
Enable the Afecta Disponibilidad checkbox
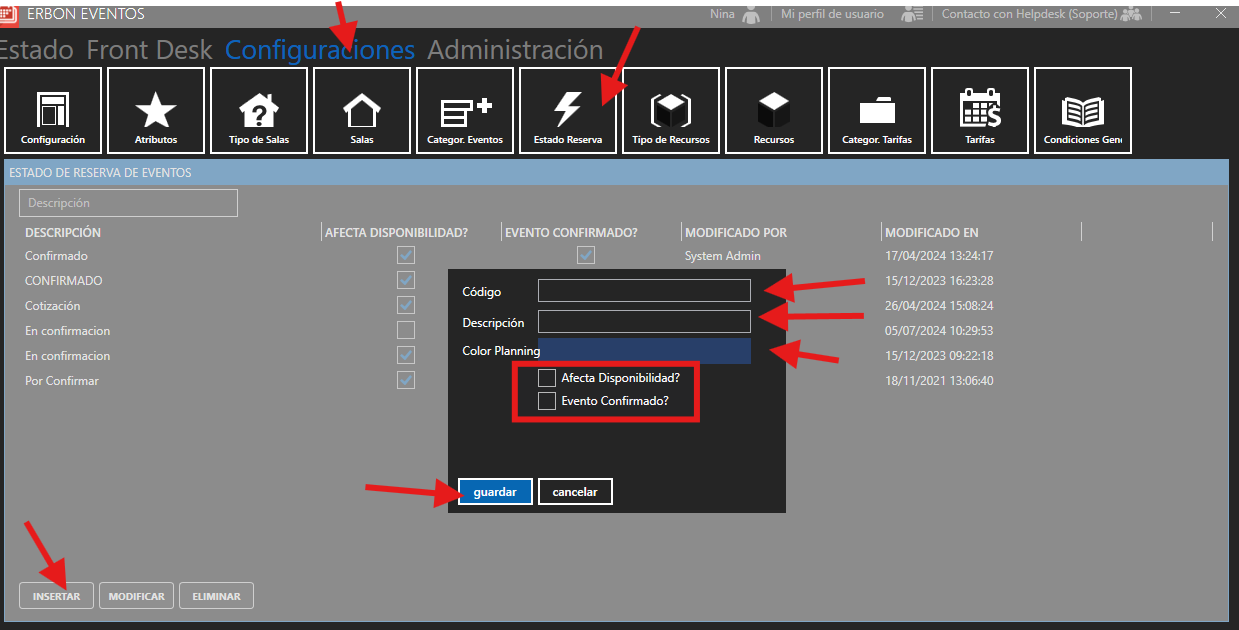coord(547,378)
